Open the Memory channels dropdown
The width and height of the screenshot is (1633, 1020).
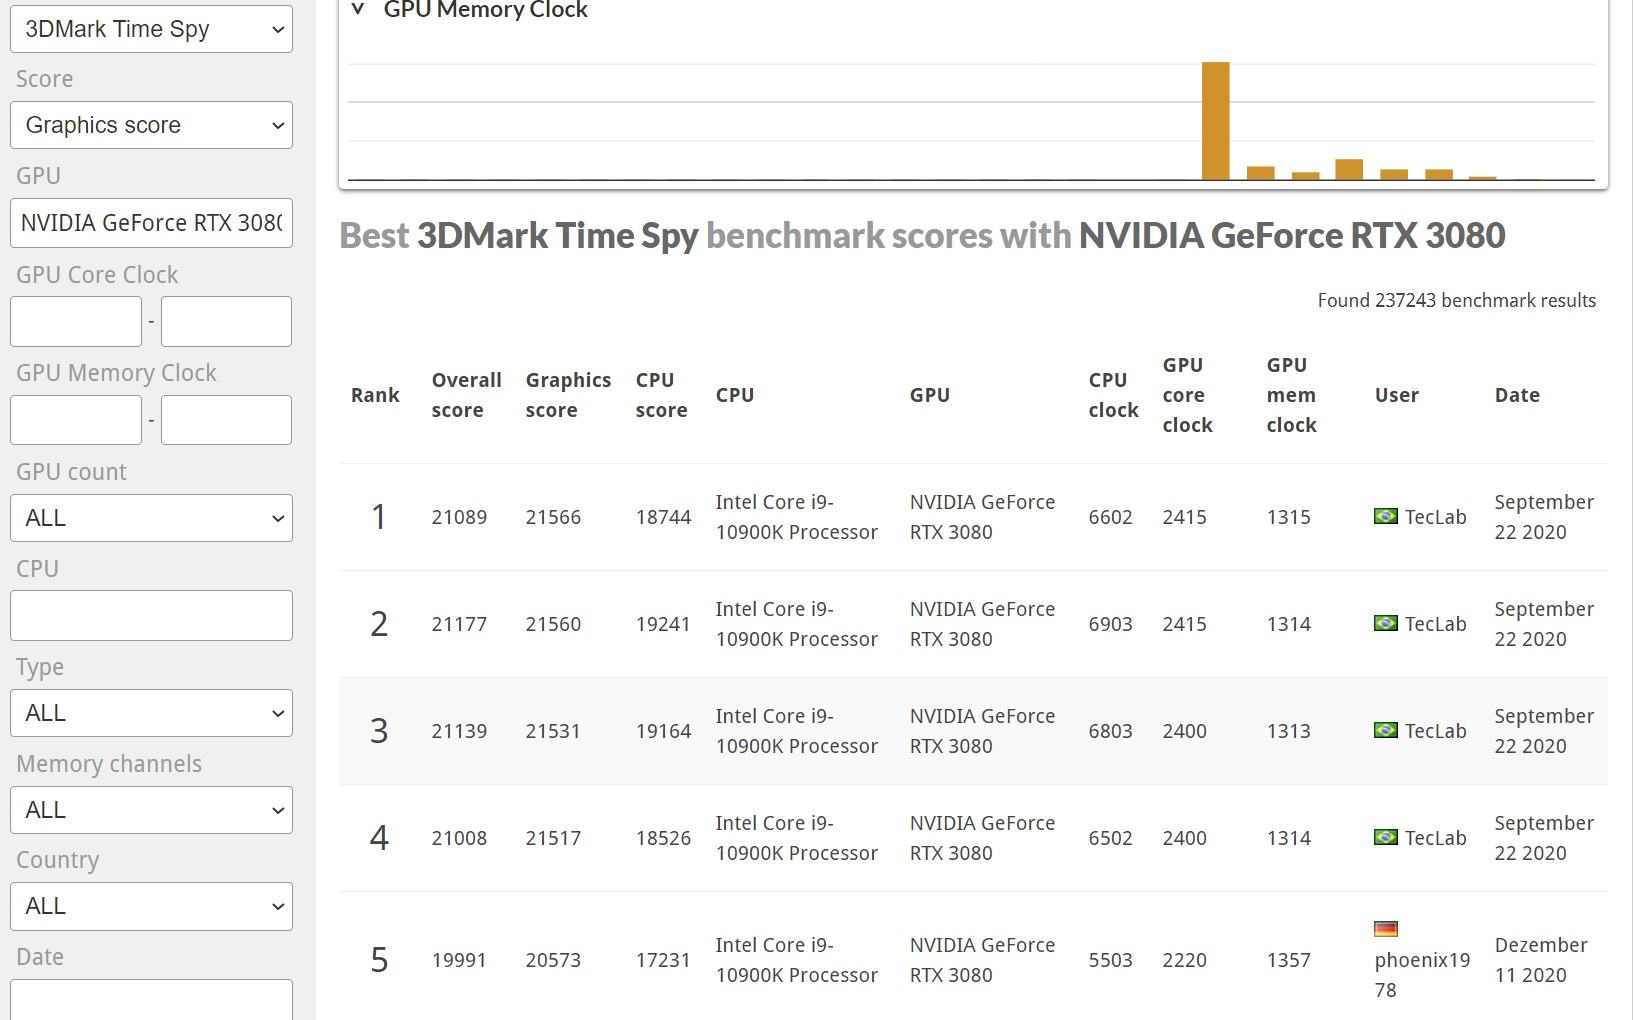pos(151,810)
